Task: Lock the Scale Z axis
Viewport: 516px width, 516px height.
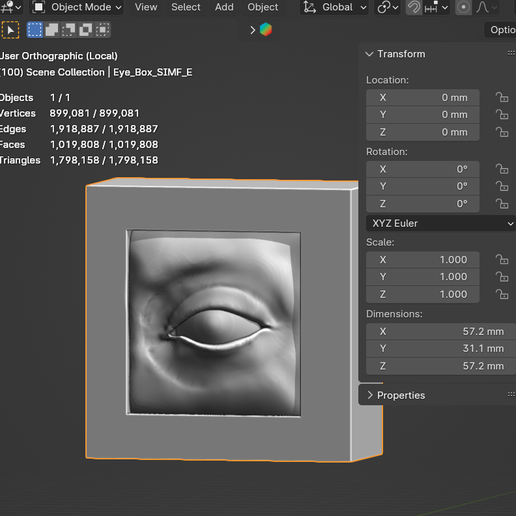Action: coord(502,294)
